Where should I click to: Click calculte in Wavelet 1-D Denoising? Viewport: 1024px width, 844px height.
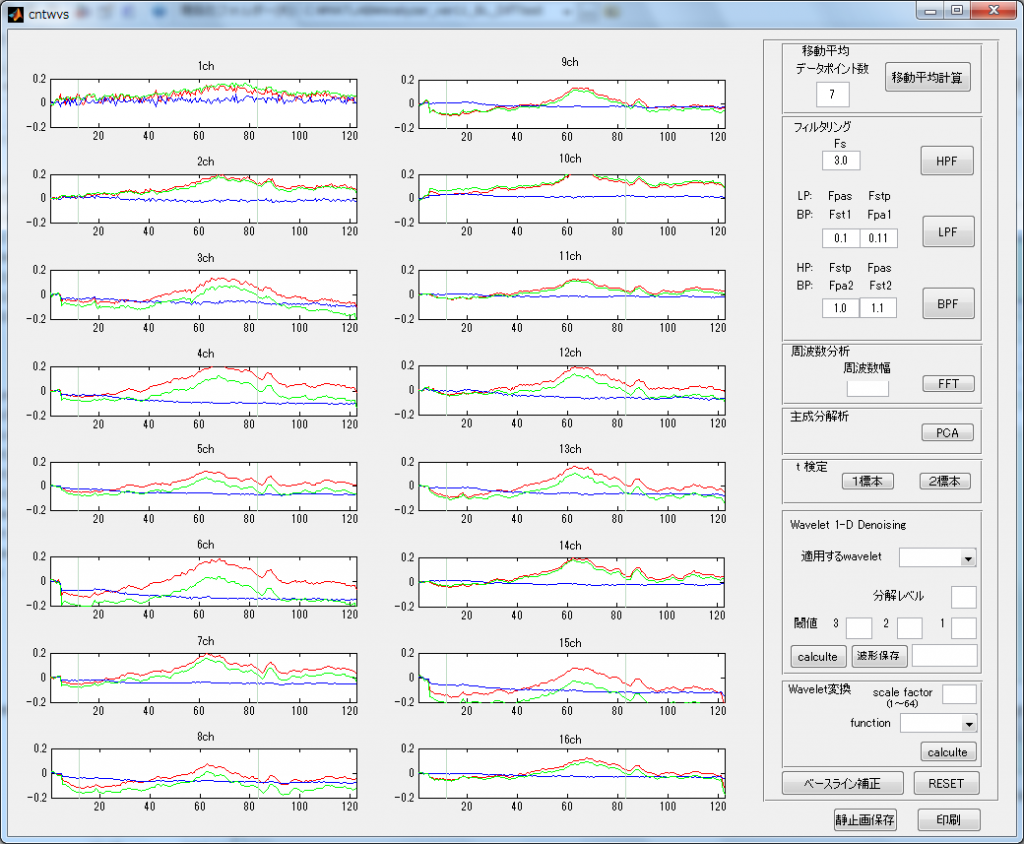pos(817,656)
